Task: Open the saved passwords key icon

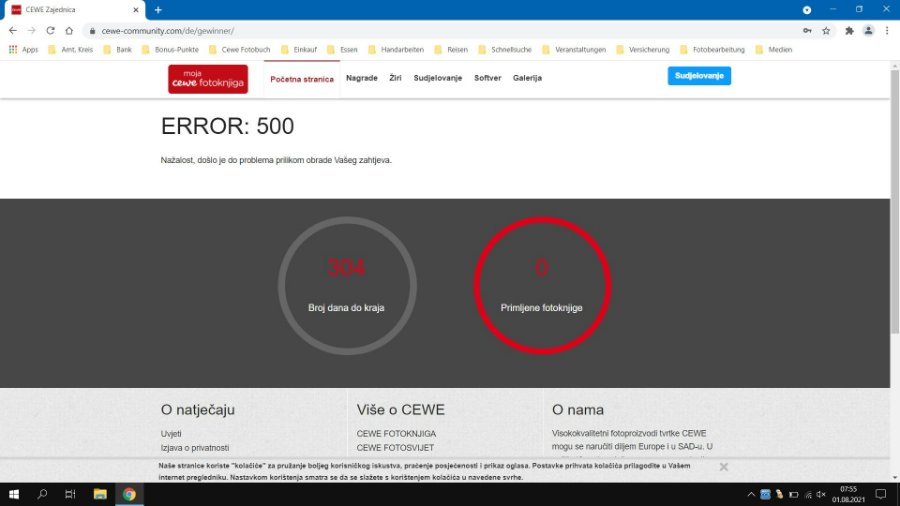Action: [807, 31]
